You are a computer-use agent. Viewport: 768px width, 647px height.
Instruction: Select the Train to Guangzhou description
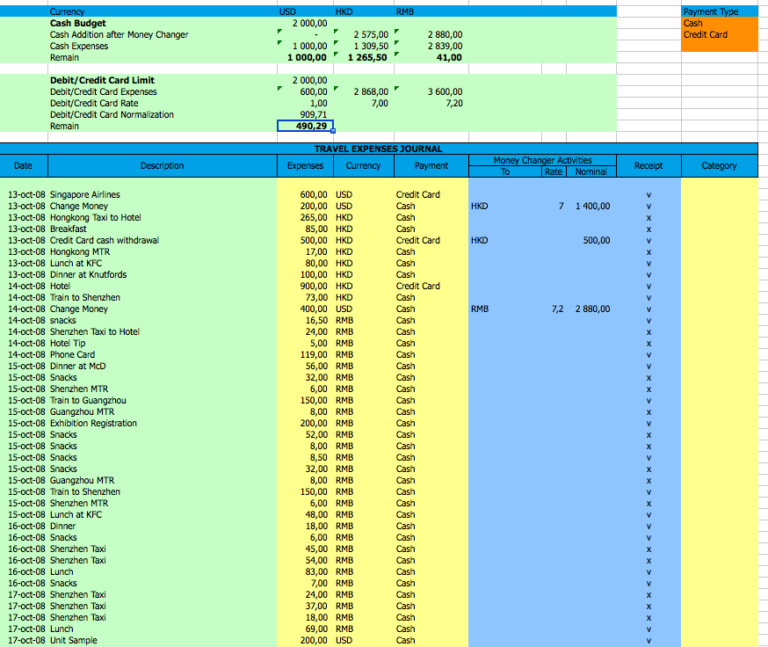click(x=88, y=400)
